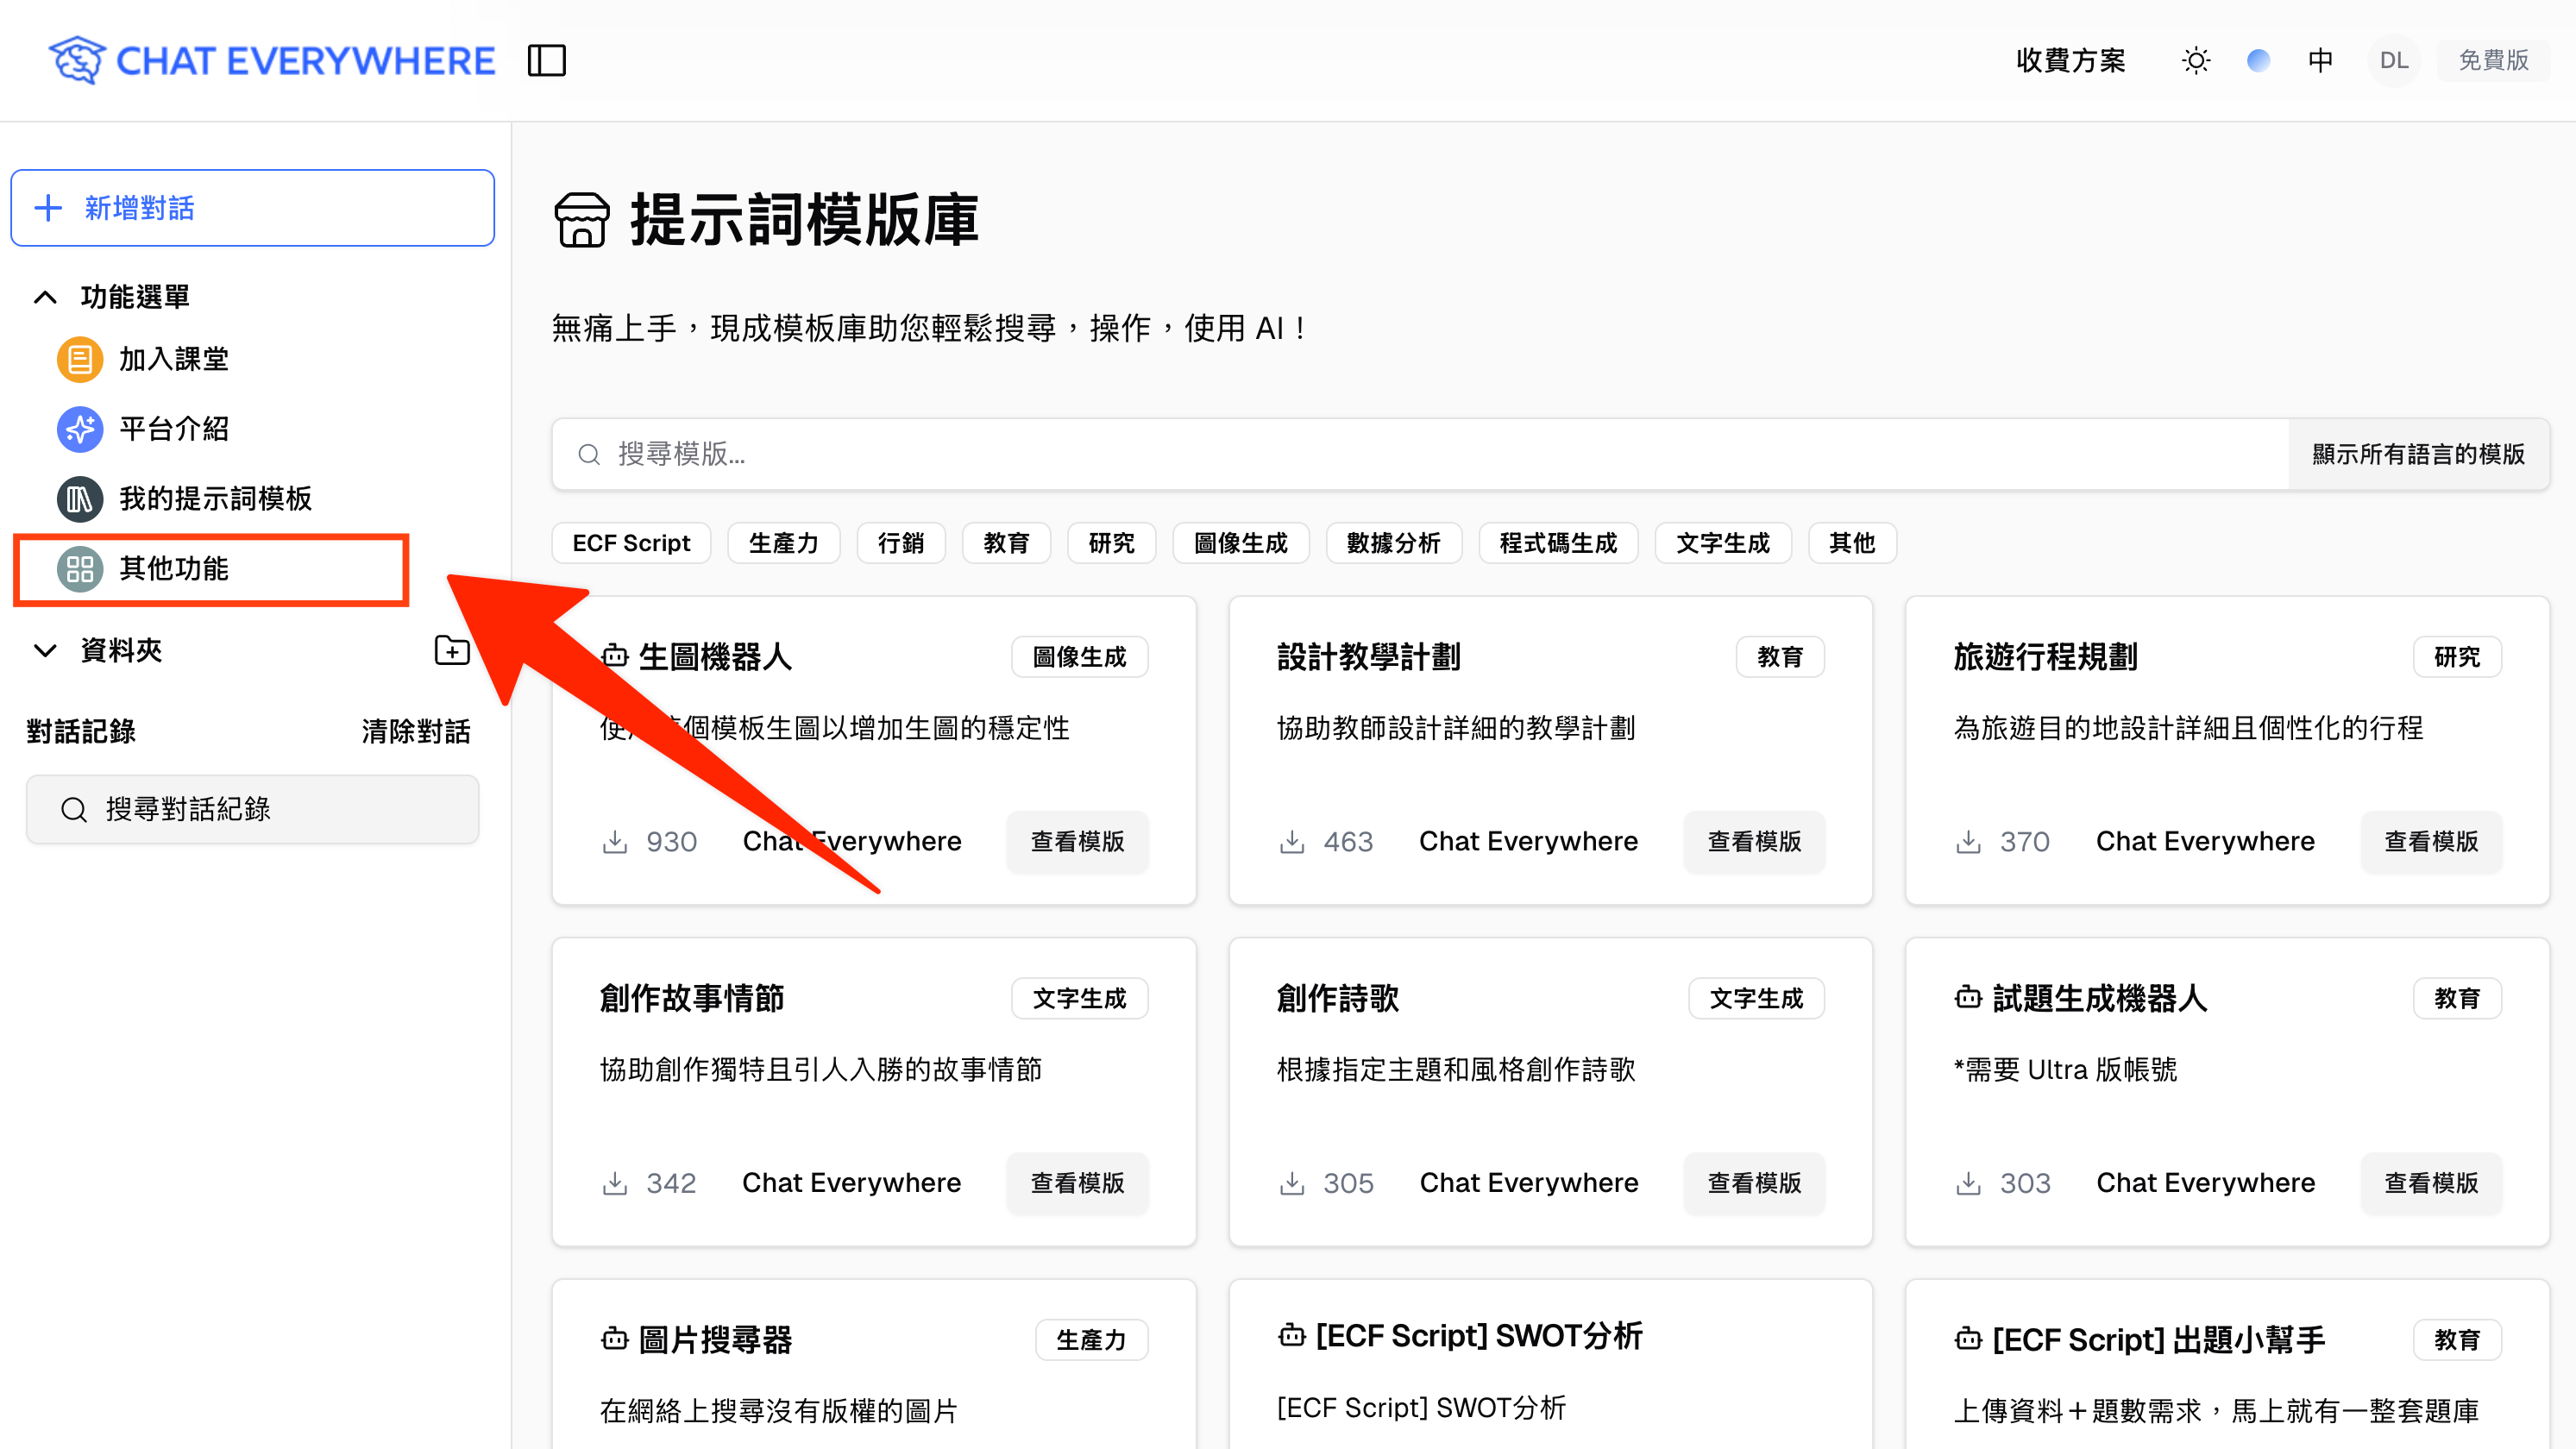View the 生圖機器人 template
Viewport: 2576px width, 1449px height.
coord(1078,842)
